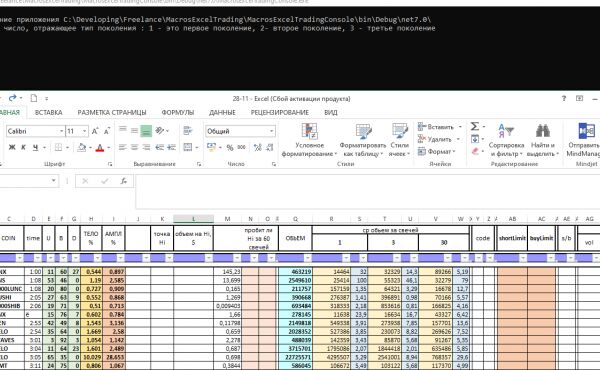Click the ribbon display options icon
600x370 pixels.
pyautogui.click(x=579, y=98)
